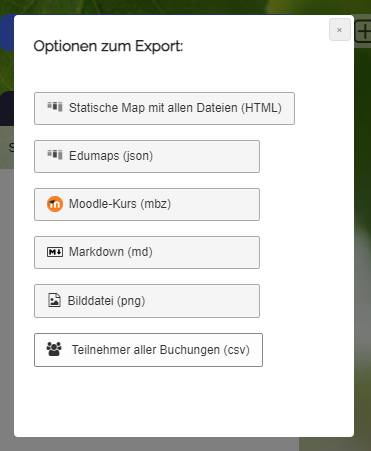Export as Moodle-Kurs (mbz)
The image size is (371, 451).
tap(147, 204)
